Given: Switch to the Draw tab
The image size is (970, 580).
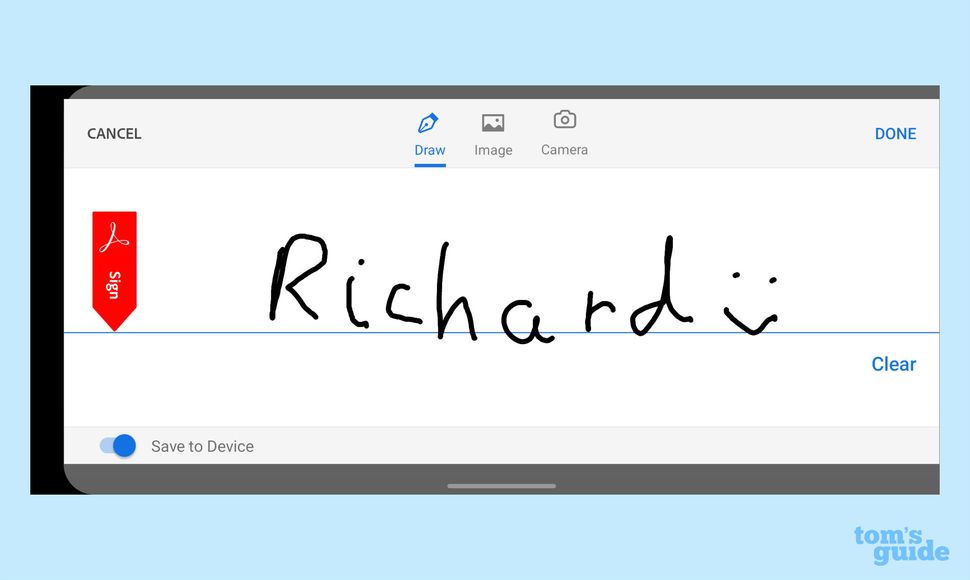Looking at the screenshot, I should (429, 135).
